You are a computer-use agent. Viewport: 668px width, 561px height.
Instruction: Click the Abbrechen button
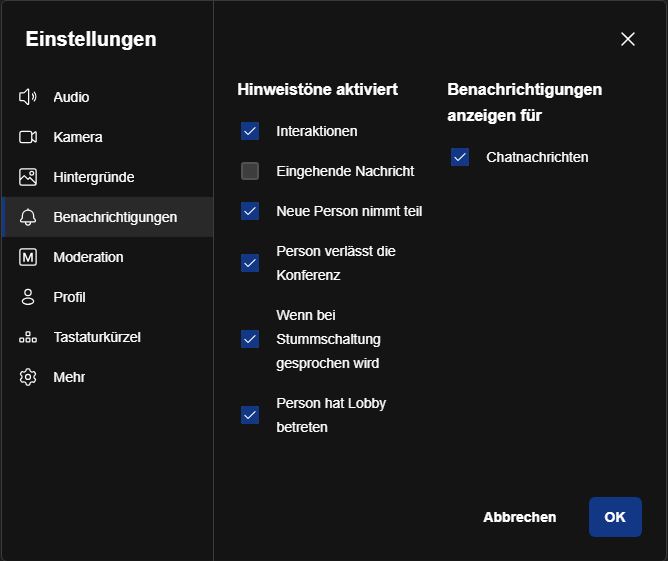click(520, 517)
